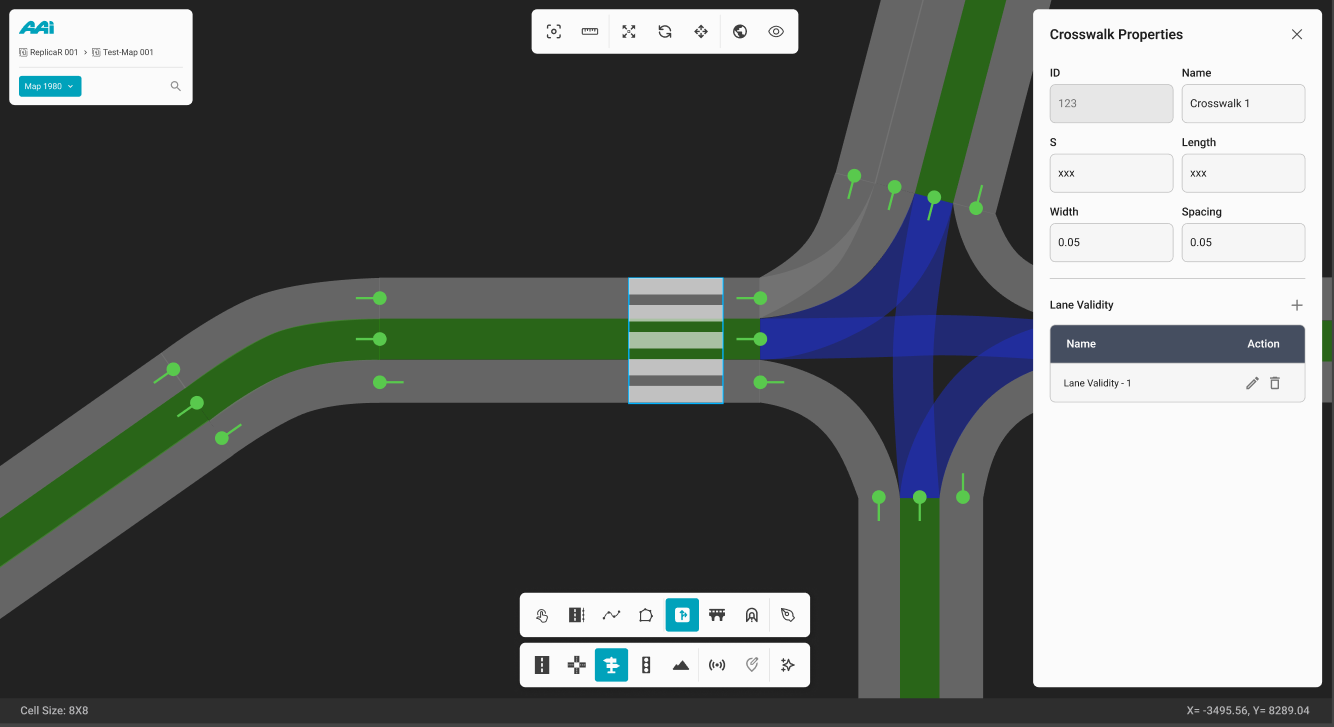Click the crosswalk on the road

pos(675,341)
